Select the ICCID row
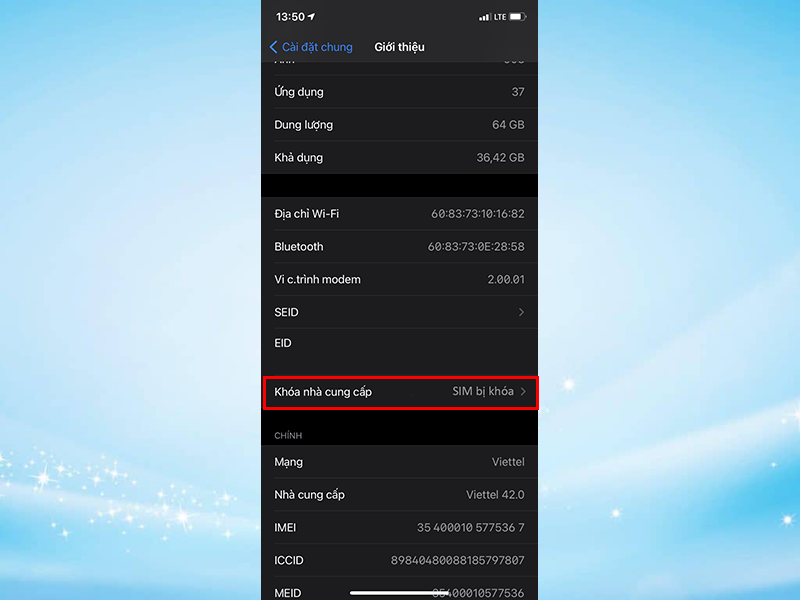Viewport: 800px width, 600px height. pyautogui.click(x=400, y=560)
